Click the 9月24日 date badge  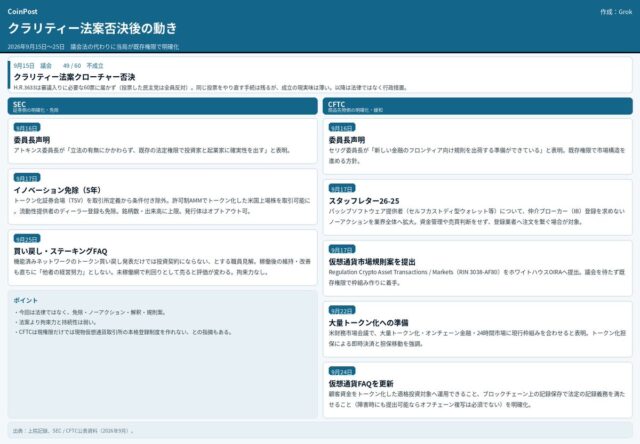(342, 371)
